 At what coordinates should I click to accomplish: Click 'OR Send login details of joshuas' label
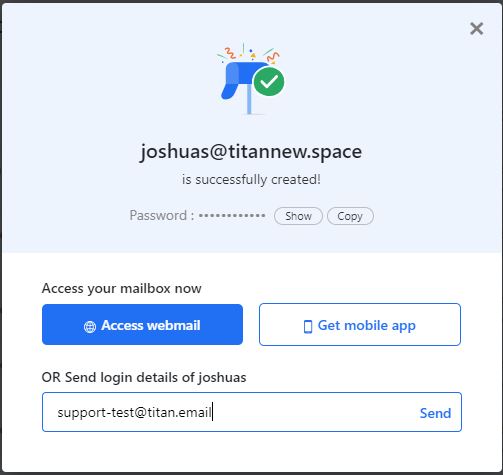[x=144, y=377]
